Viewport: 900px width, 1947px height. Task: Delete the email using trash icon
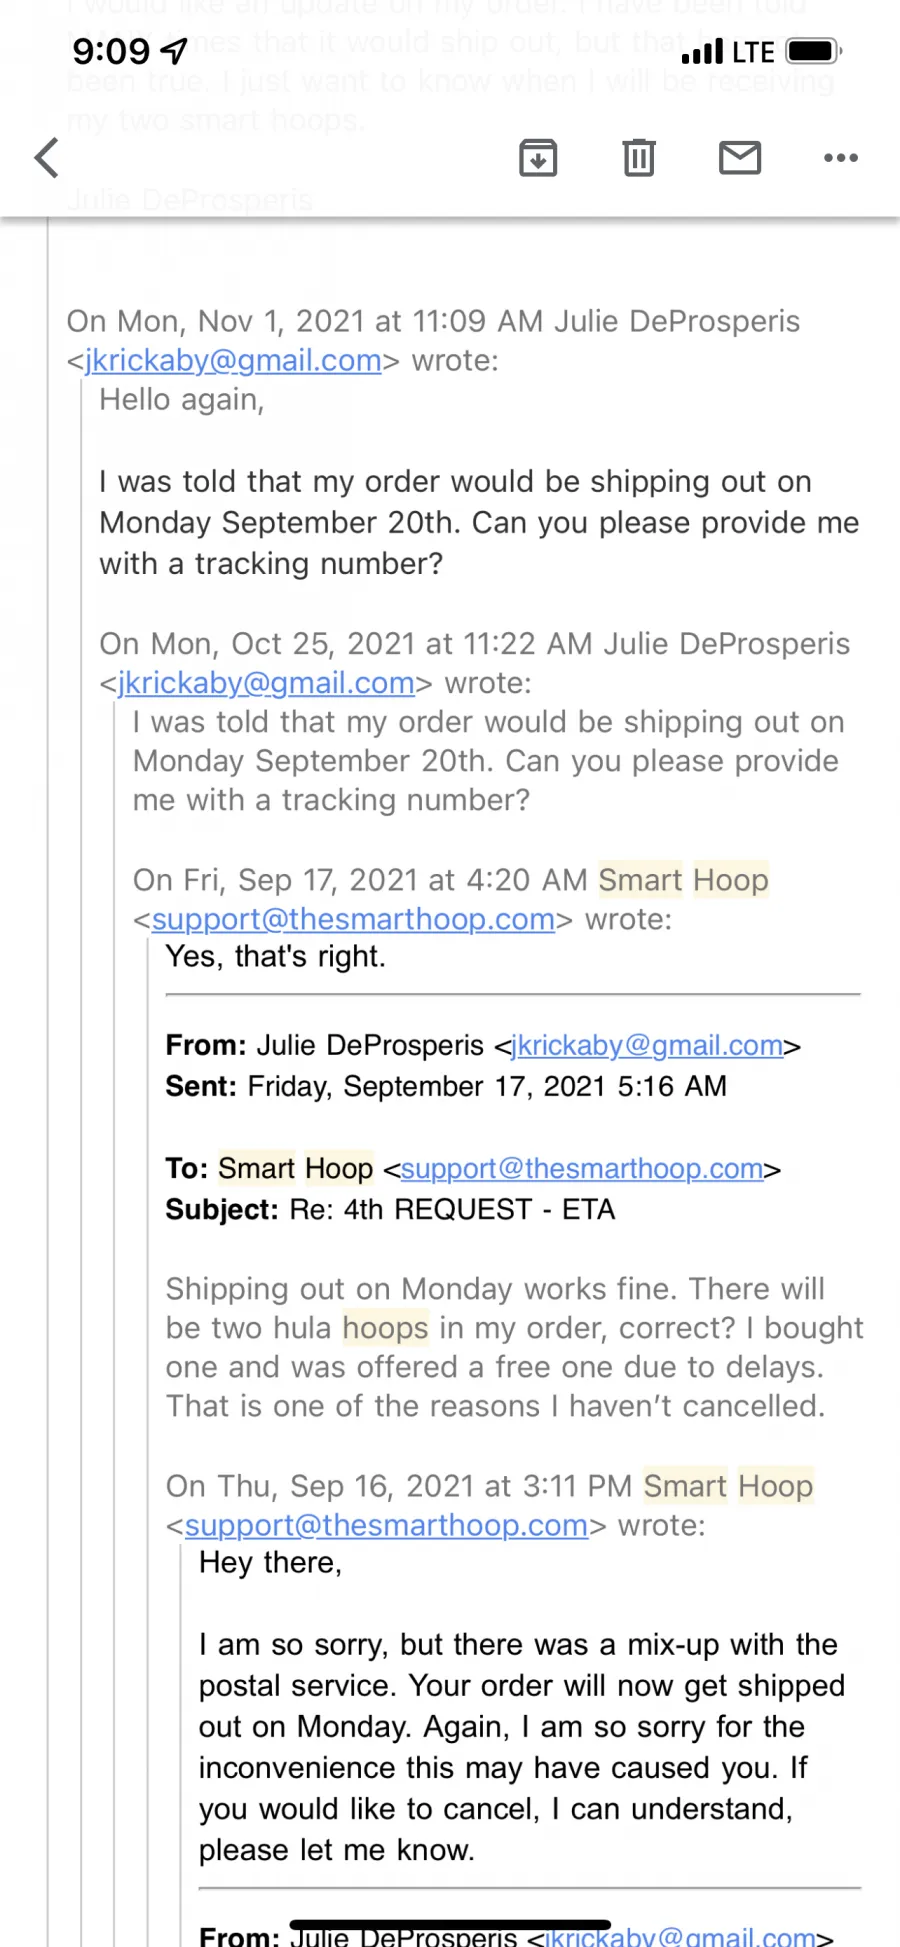coord(639,158)
